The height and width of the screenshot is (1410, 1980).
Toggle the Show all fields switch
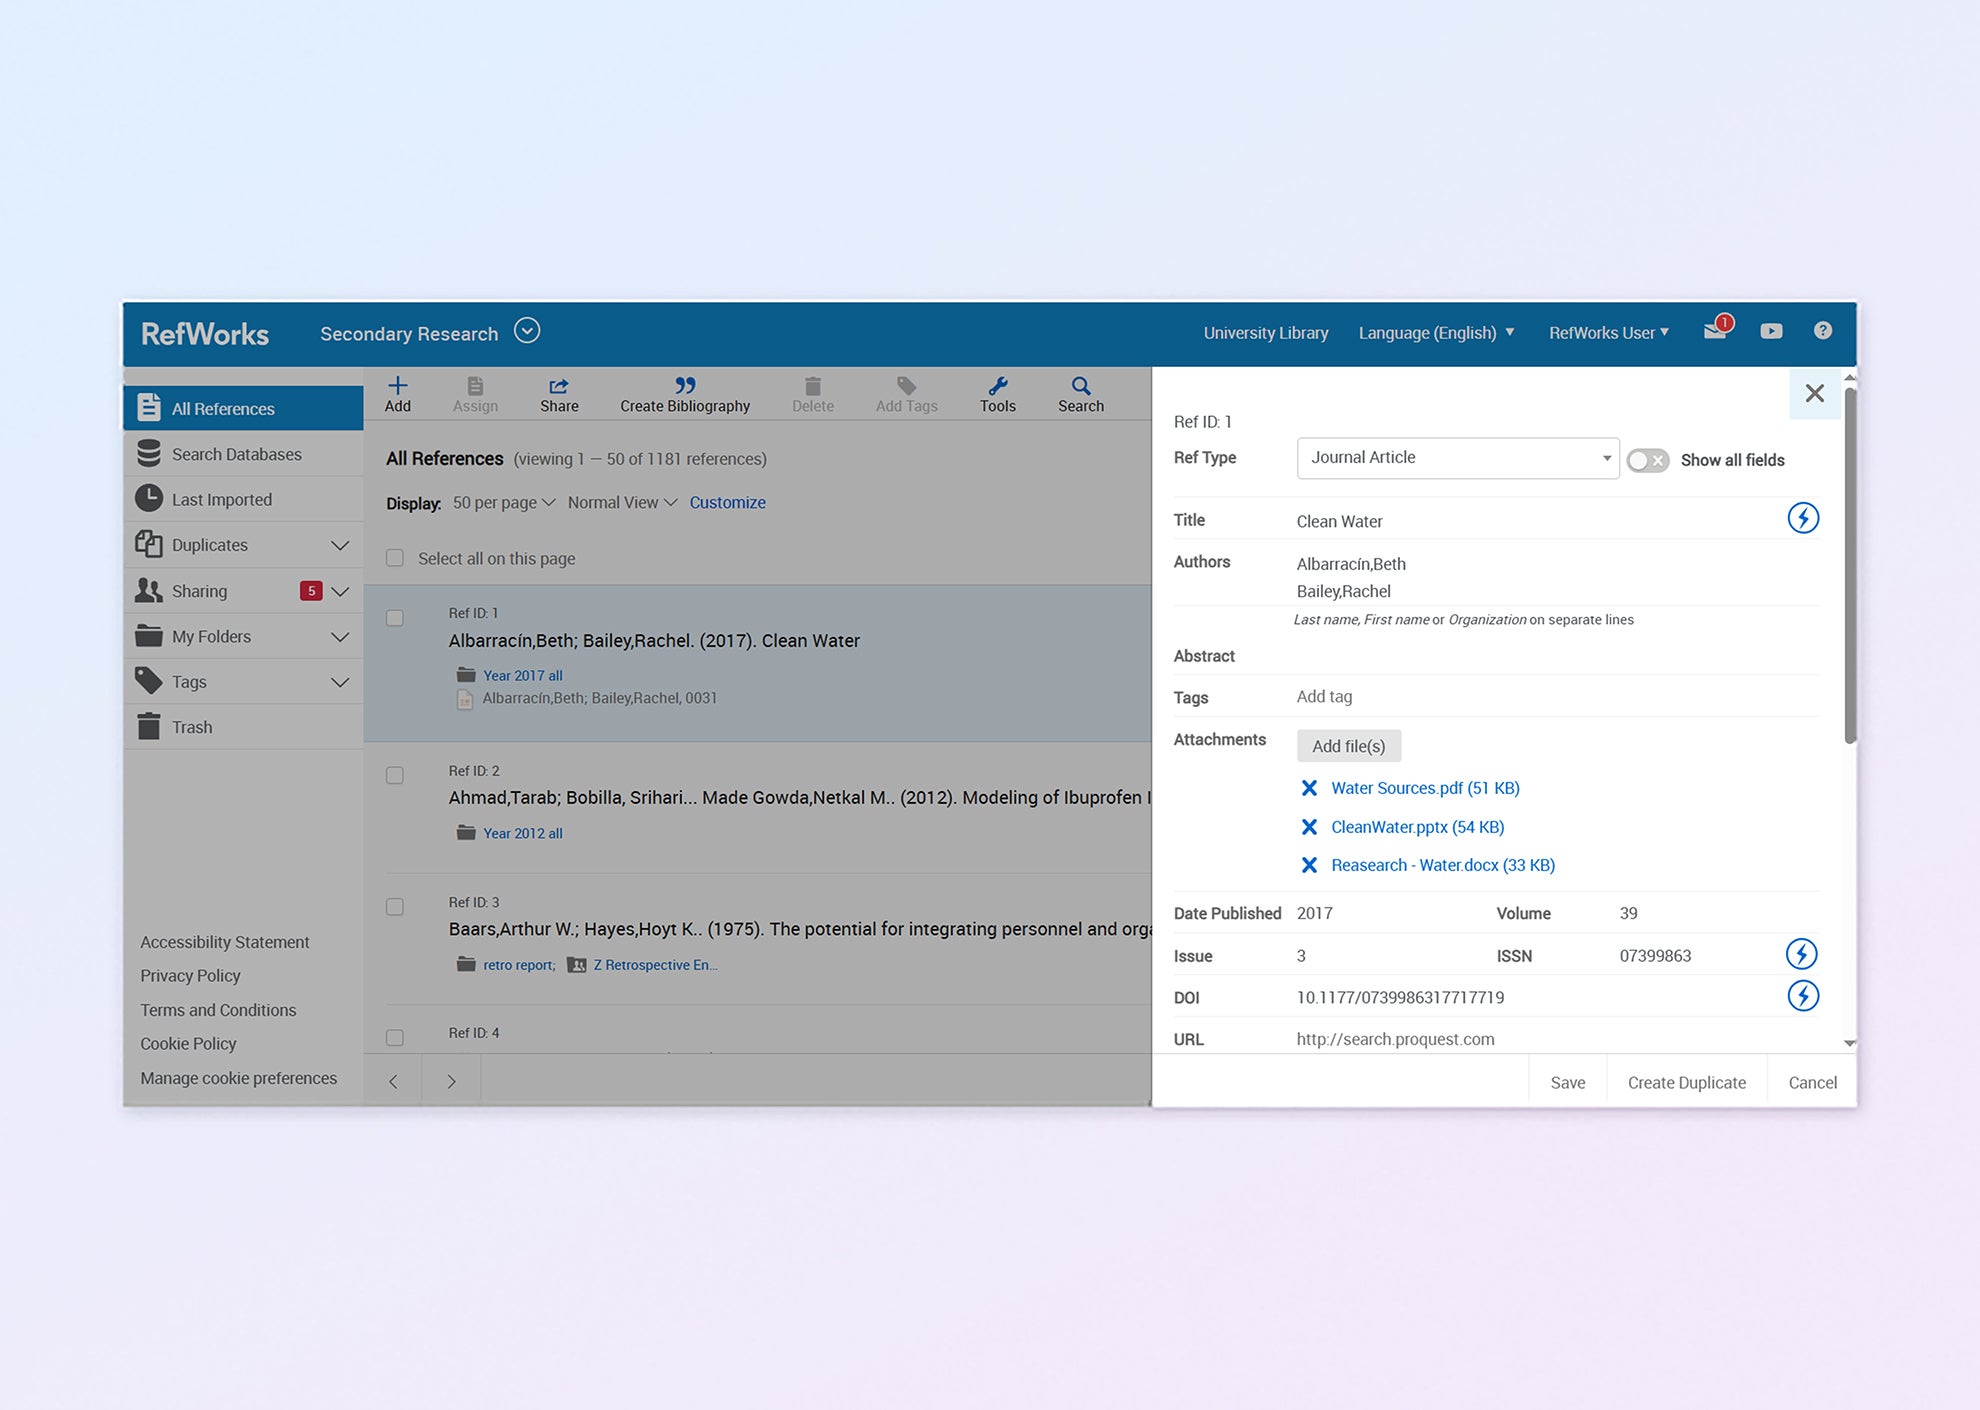click(x=1647, y=460)
